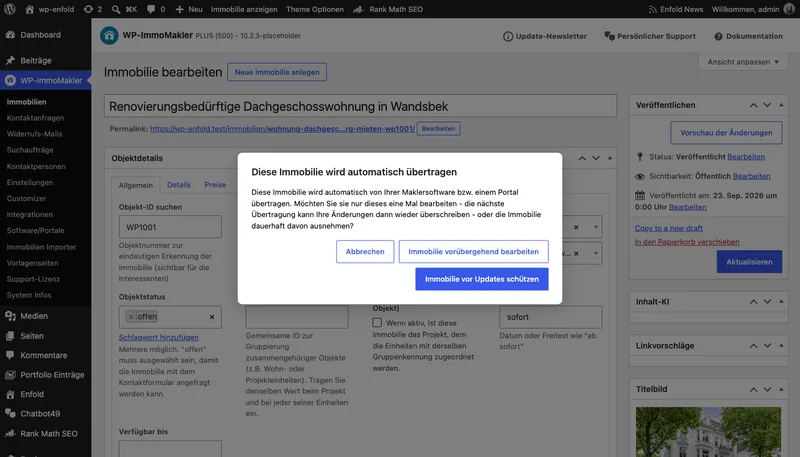Switch to the Details tab

tap(179, 185)
